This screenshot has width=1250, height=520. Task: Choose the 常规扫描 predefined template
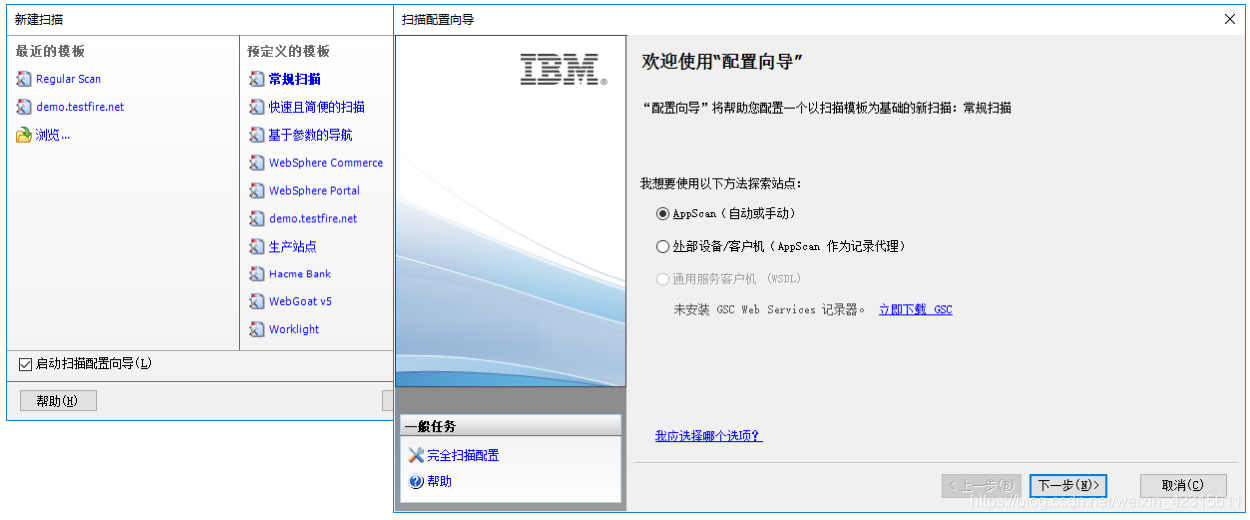(294, 79)
